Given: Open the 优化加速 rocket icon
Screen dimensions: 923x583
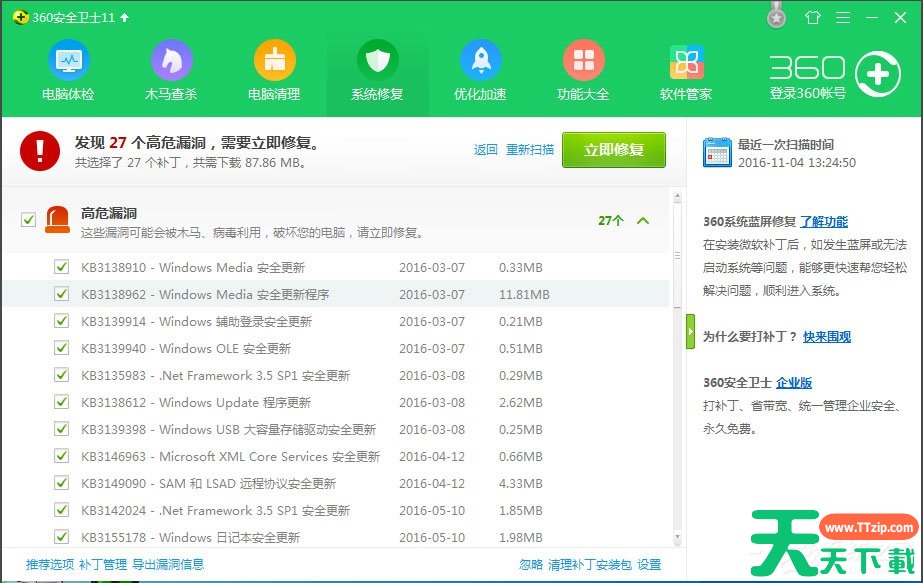Looking at the screenshot, I should 480,62.
